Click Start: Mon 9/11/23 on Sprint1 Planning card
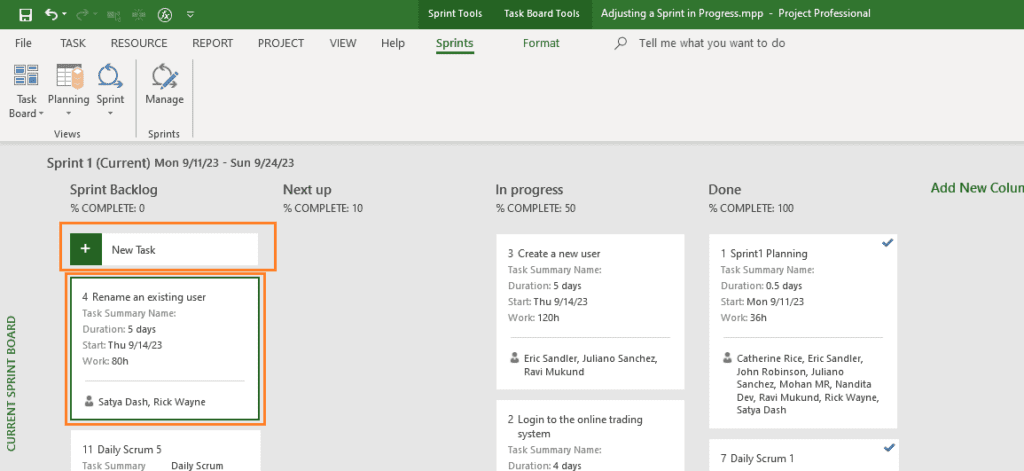 click(762, 302)
